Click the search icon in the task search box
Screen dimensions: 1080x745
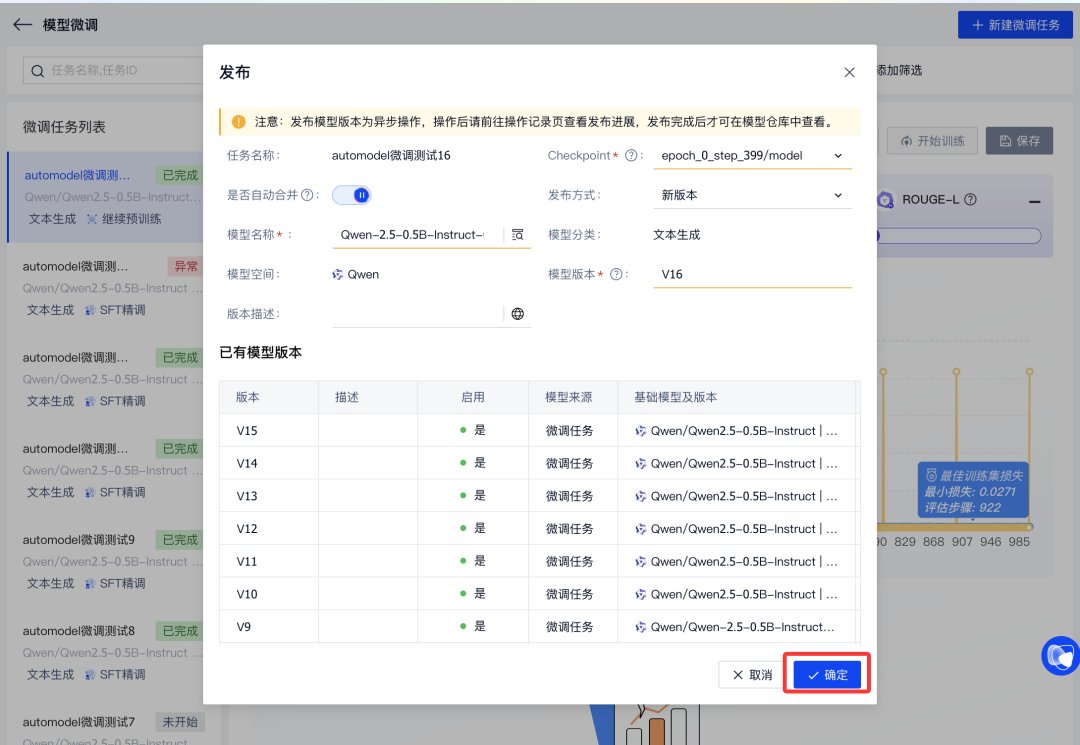37,71
